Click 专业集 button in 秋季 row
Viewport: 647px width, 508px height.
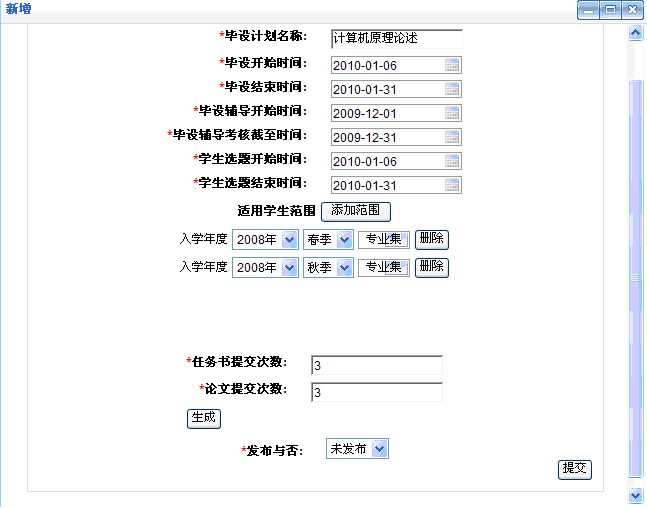(384, 267)
